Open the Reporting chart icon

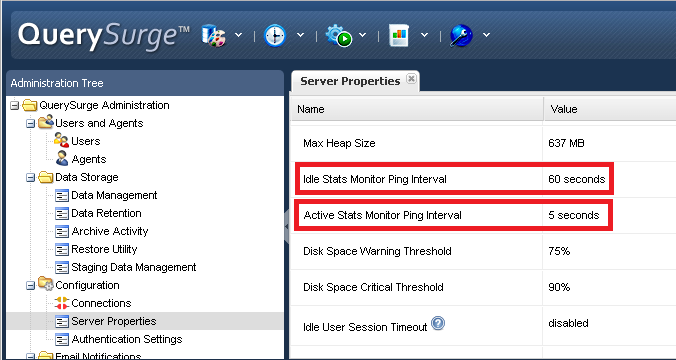[x=399, y=35]
